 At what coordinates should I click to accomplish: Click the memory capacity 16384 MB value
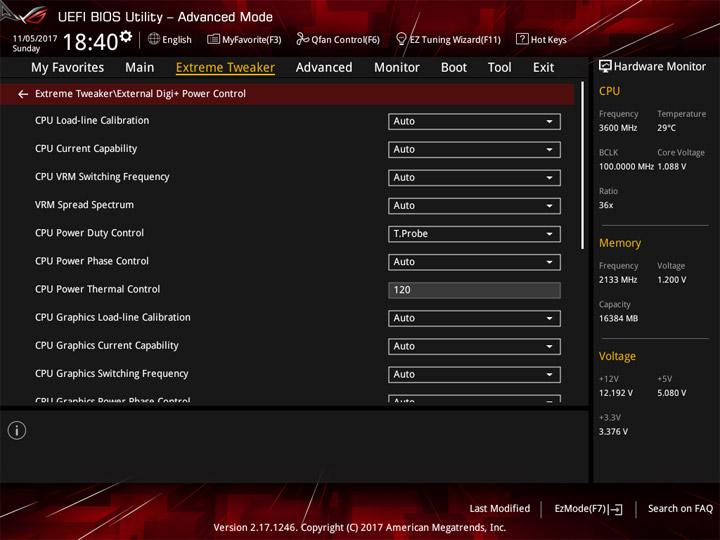point(618,319)
